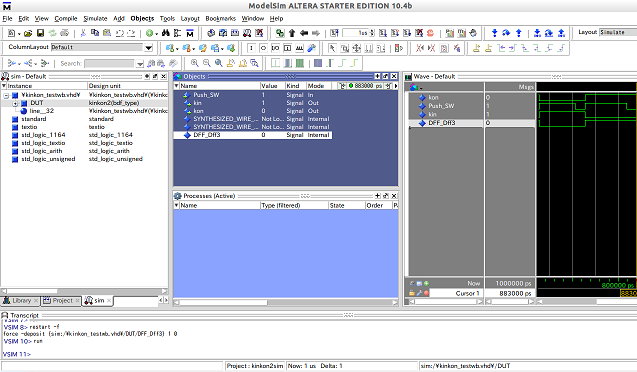Cut selection with the scissors icon

83,33
